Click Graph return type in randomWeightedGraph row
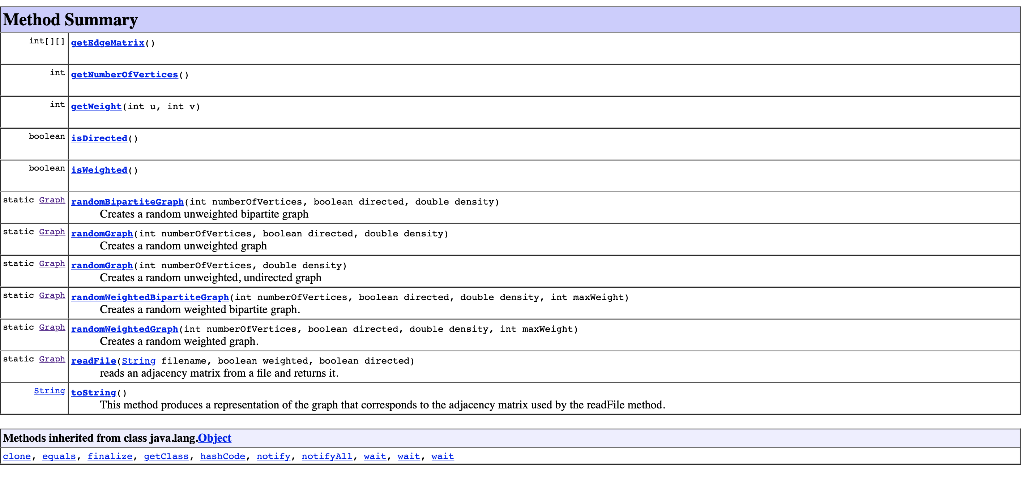Image resolution: width=1024 pixels, height=480 pixels. (x=52, y=327)
